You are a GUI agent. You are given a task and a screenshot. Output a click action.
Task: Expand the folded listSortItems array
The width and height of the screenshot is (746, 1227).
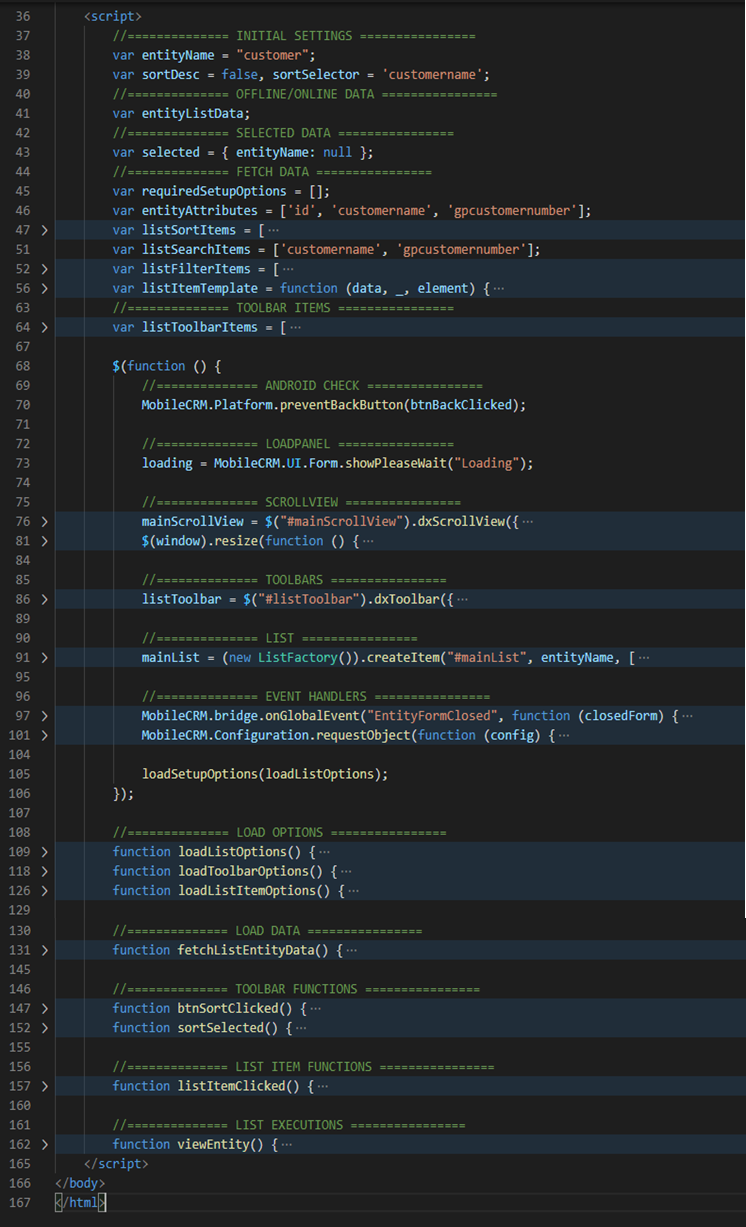coord(44,230)
